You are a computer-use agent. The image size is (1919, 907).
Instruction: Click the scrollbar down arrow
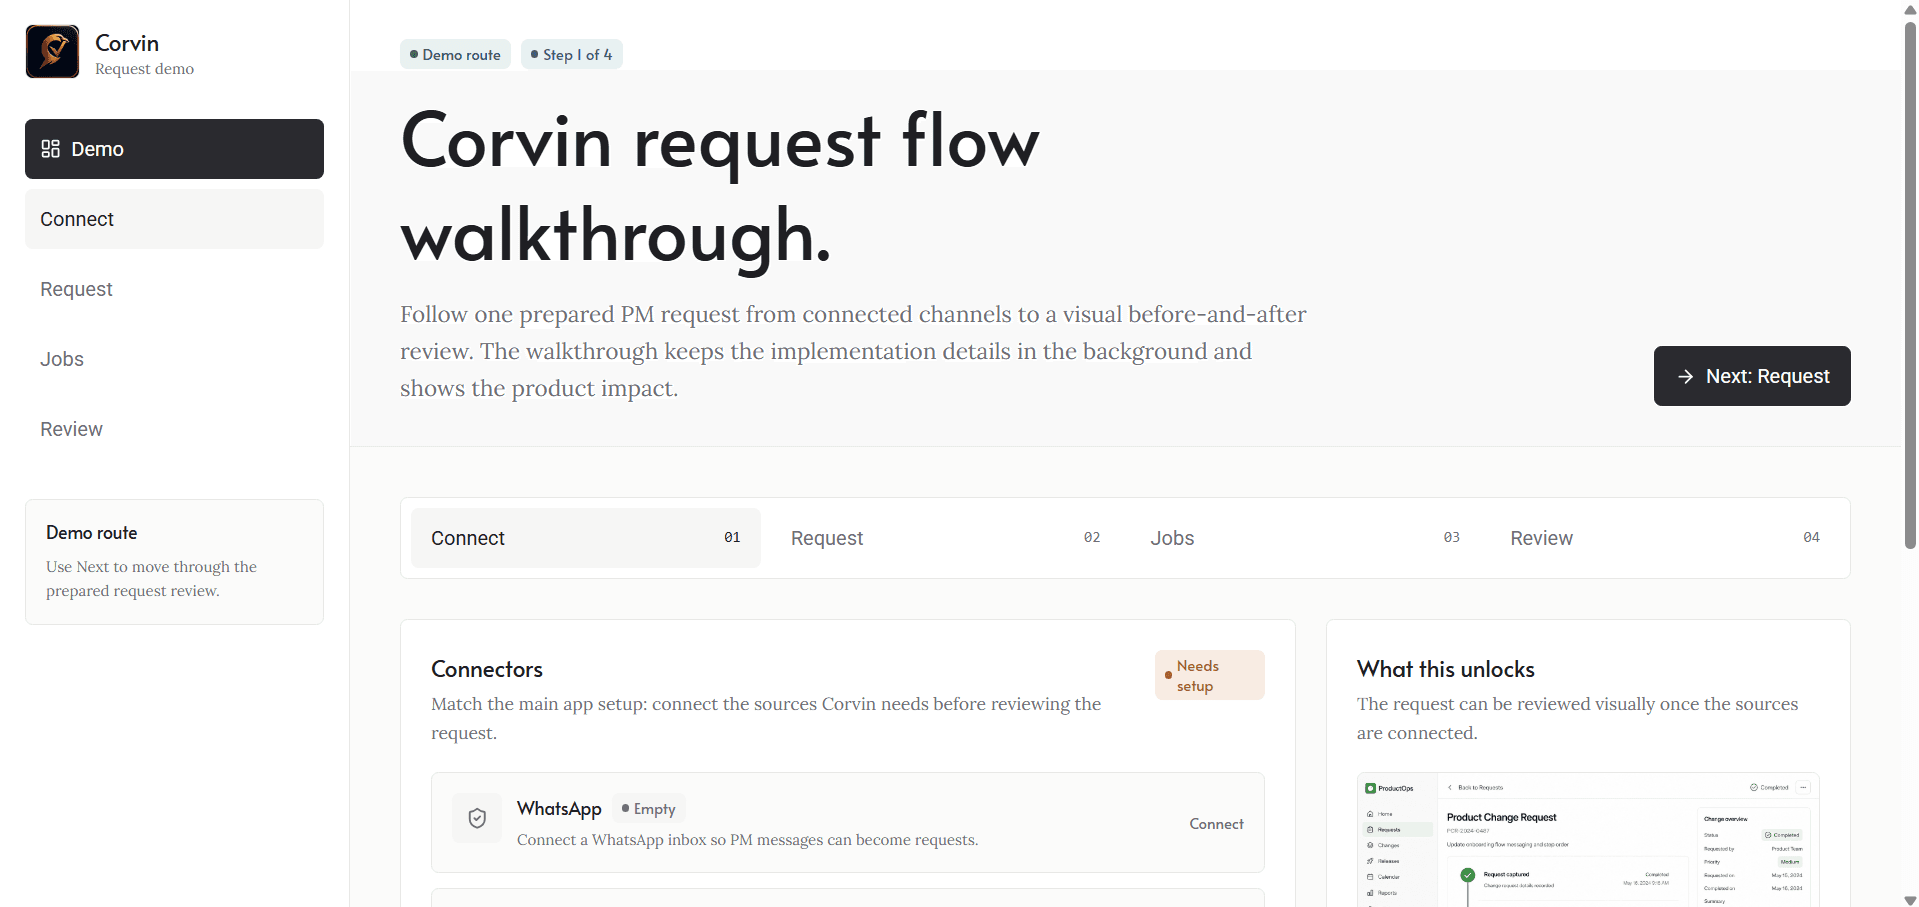pyautogui.click(x=1910, y=899)
